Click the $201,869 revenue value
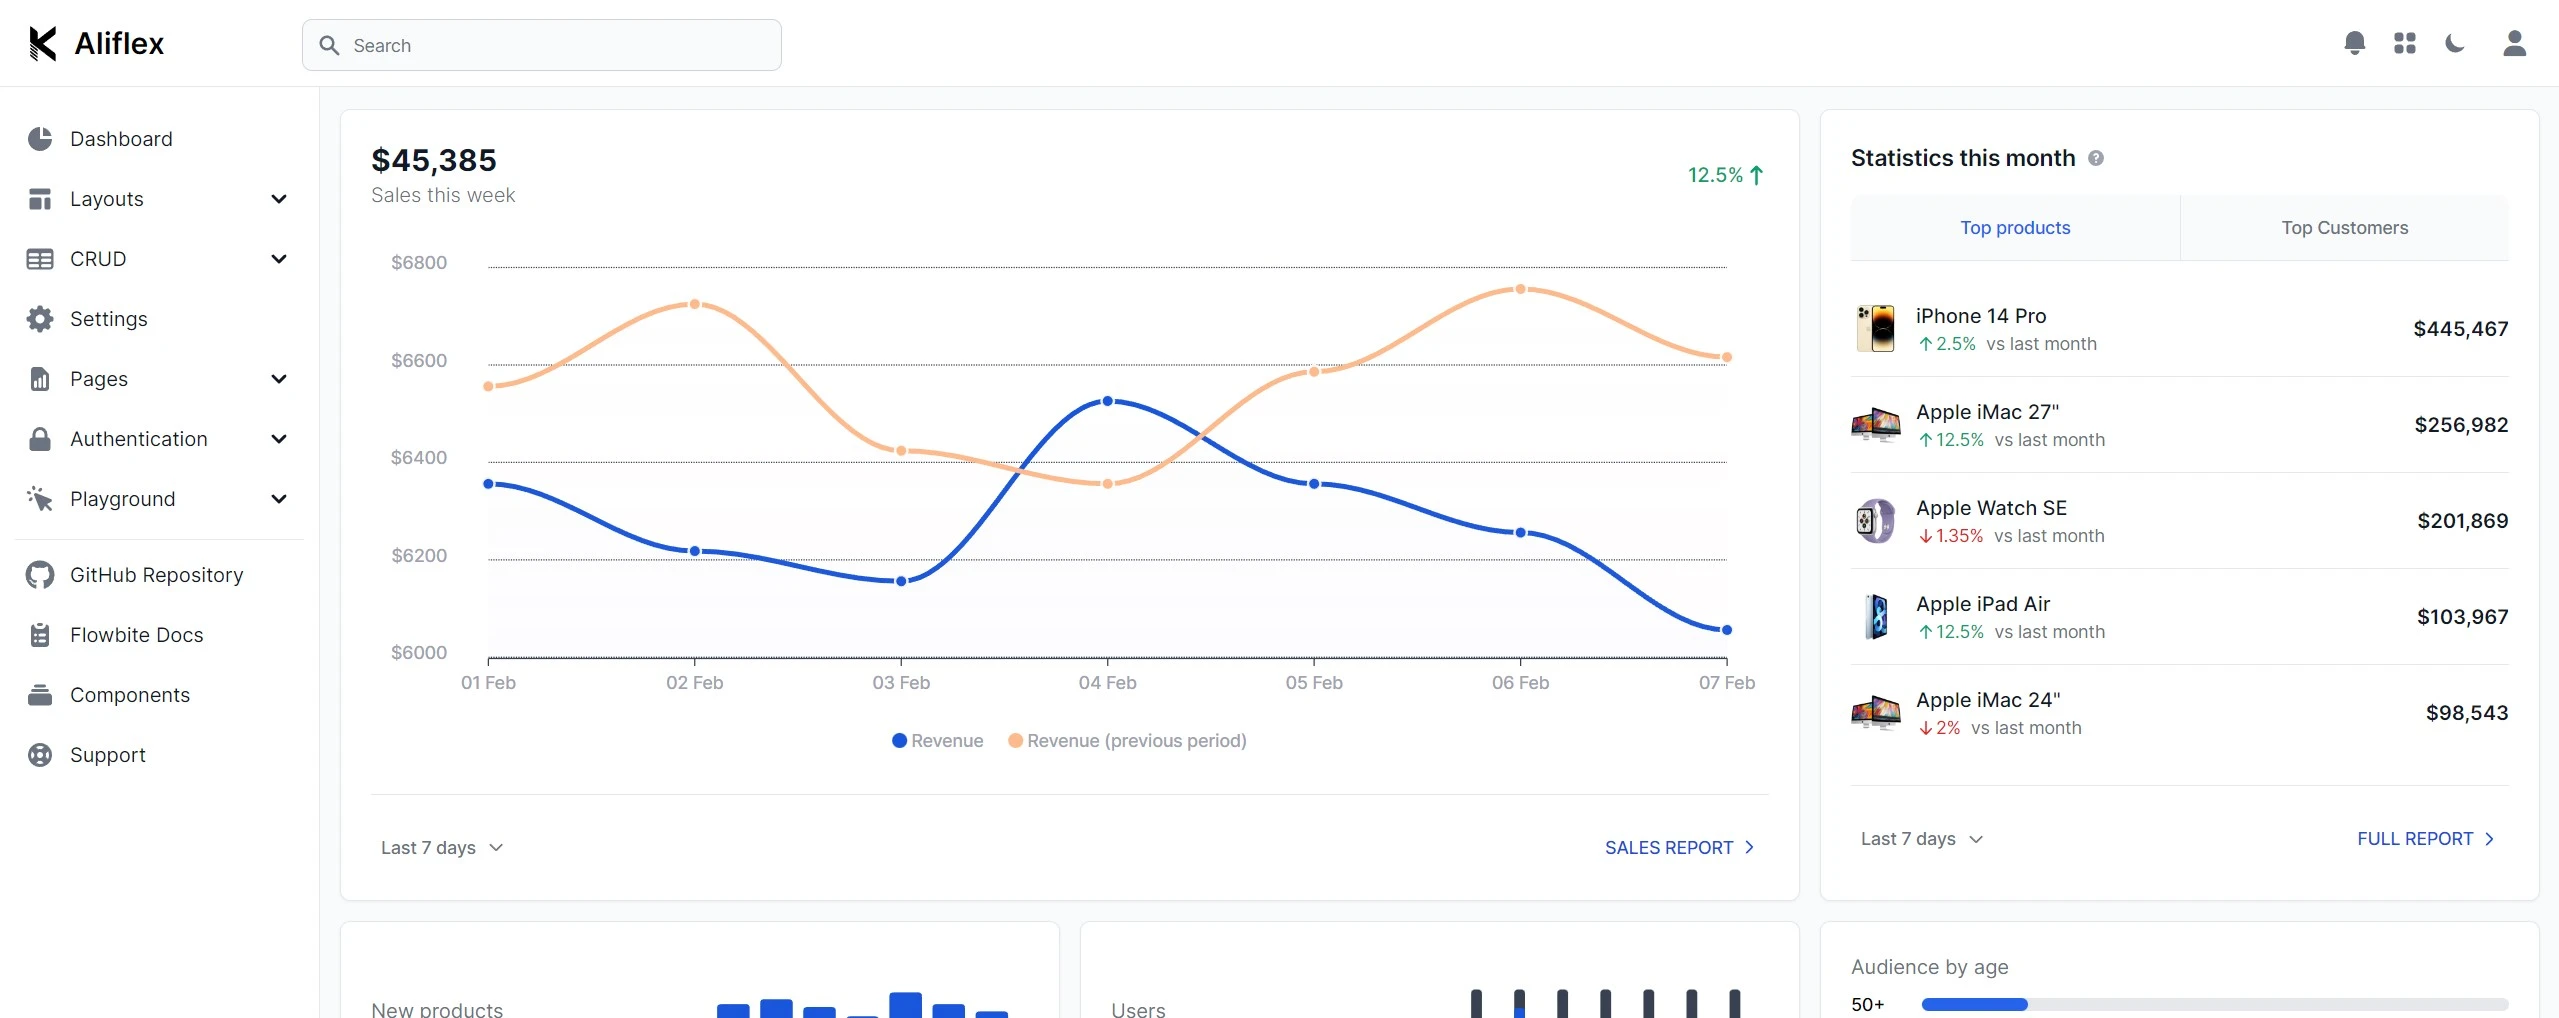Viewport: 2559px width, 1018px height. (x=2462, y=521)
